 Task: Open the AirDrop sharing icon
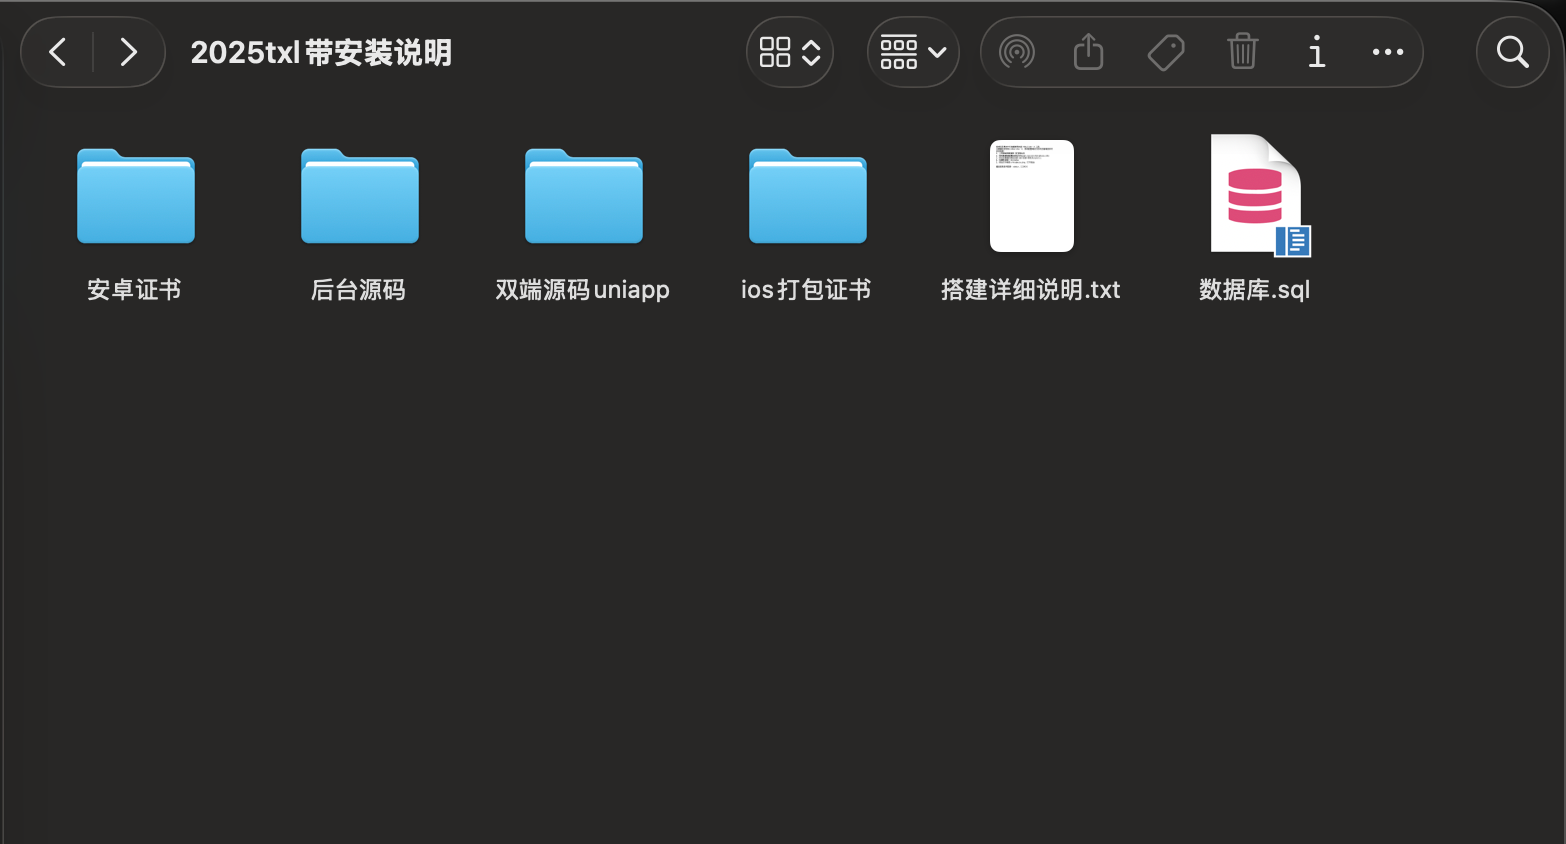(1016, 52)
